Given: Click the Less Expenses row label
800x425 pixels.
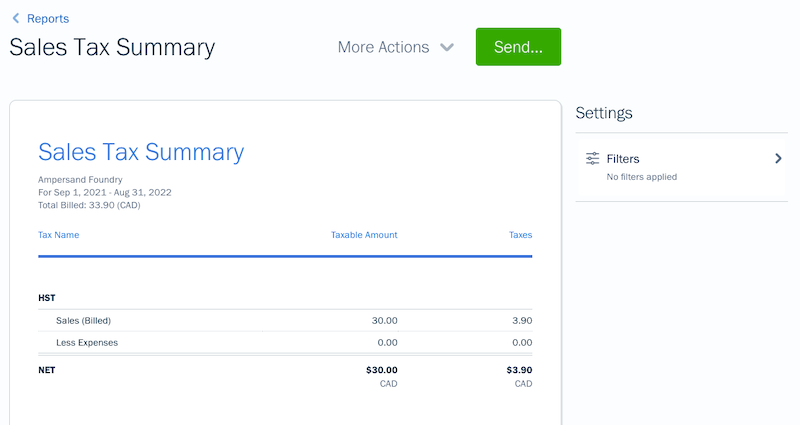Looking at the screenshot, I should coord(87,342).
